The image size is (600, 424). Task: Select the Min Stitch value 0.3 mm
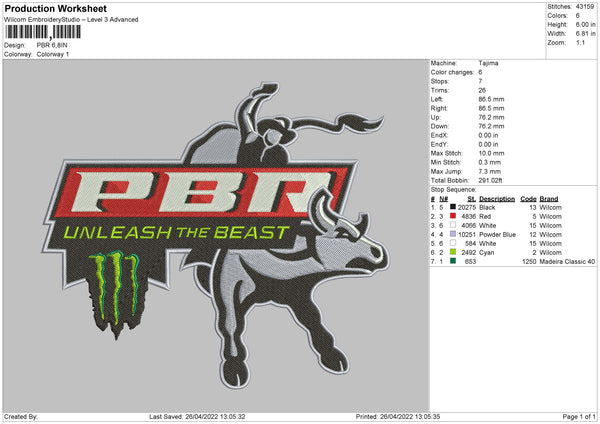click(x=489, y=162)
